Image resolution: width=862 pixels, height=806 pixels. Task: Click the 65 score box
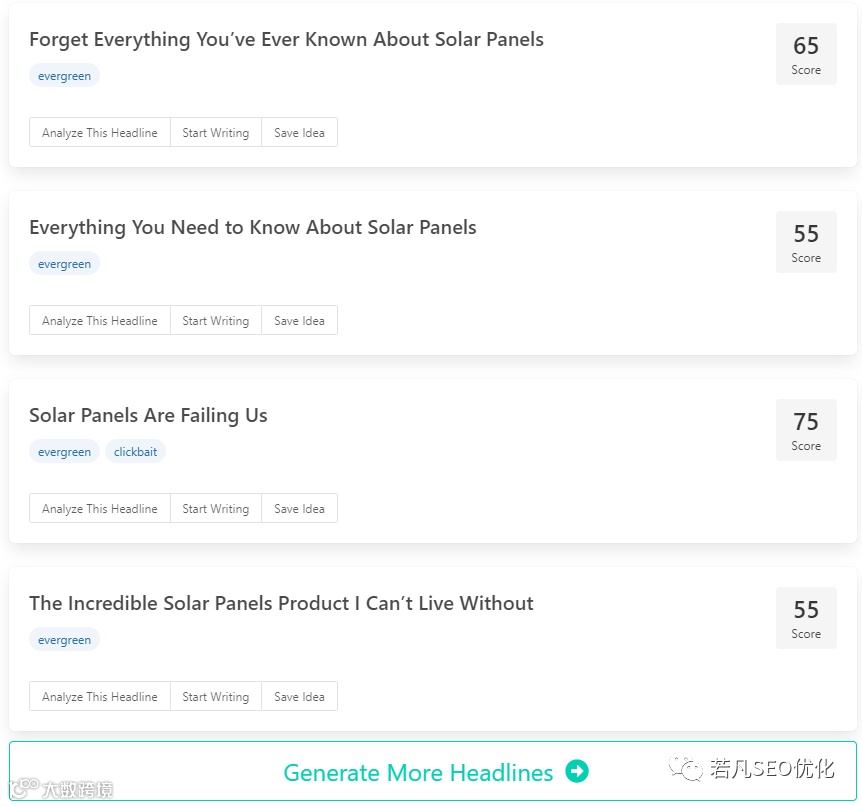[806, 54]
